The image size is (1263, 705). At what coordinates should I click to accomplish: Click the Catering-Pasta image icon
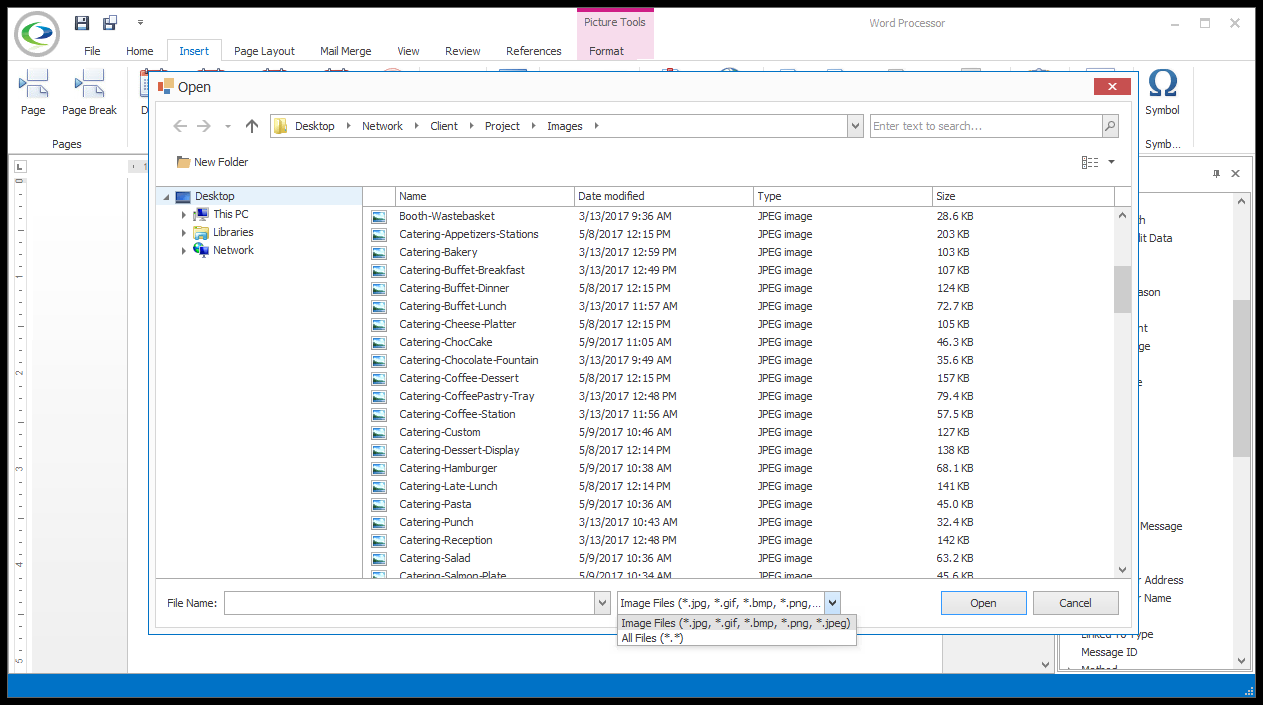379,504
